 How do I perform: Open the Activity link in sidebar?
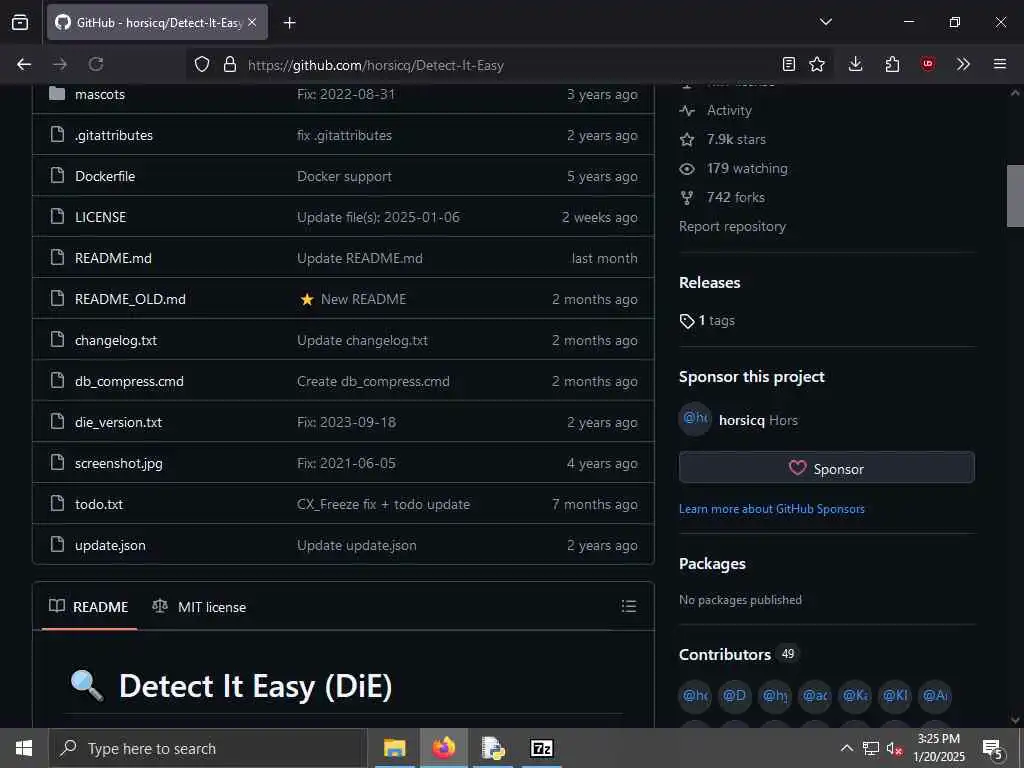(729, 110)
